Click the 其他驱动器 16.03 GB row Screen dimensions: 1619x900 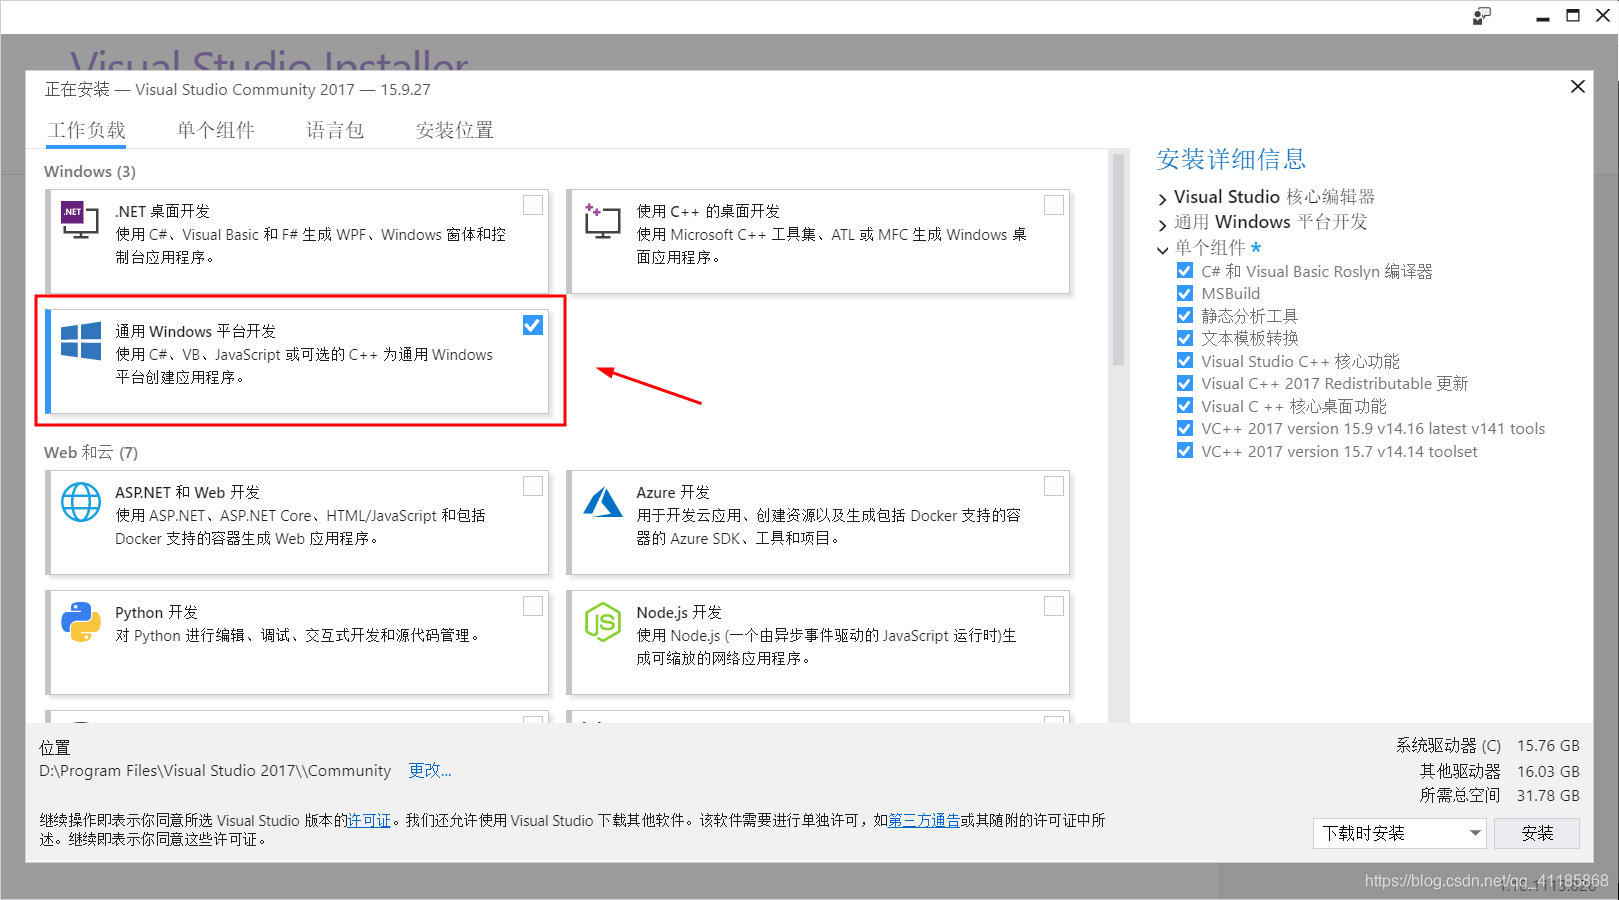click(1500, 771)
